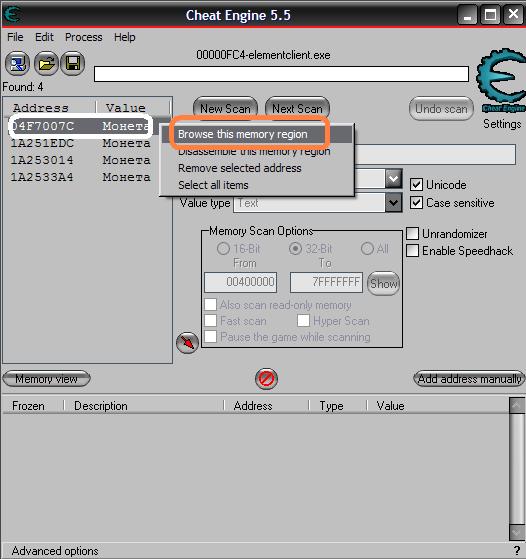The height and width of the screenshot is (559, 526).
Task: Choose Select all items
Action: click(x=256, y=185)
